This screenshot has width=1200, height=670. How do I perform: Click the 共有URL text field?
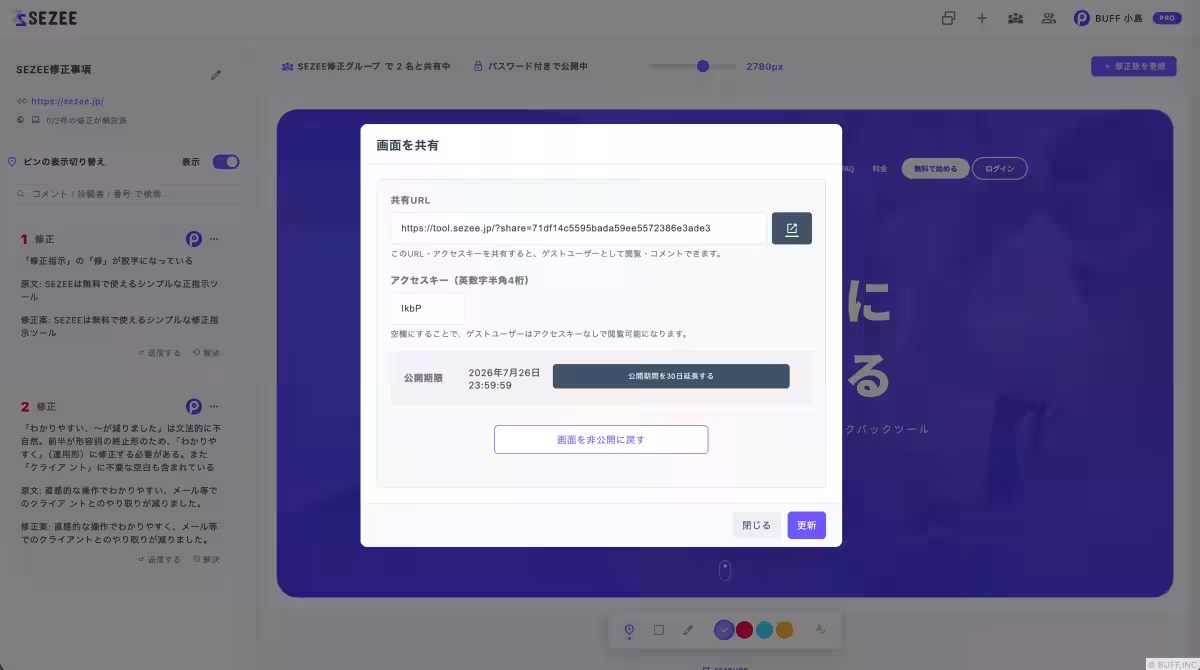(x=579, y=228)
